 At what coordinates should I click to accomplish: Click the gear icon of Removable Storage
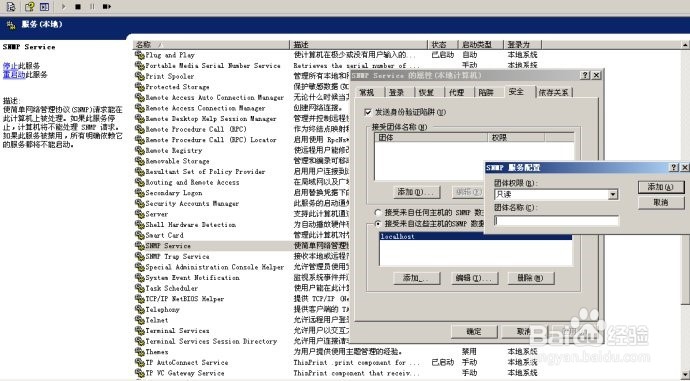click(139, 161)
